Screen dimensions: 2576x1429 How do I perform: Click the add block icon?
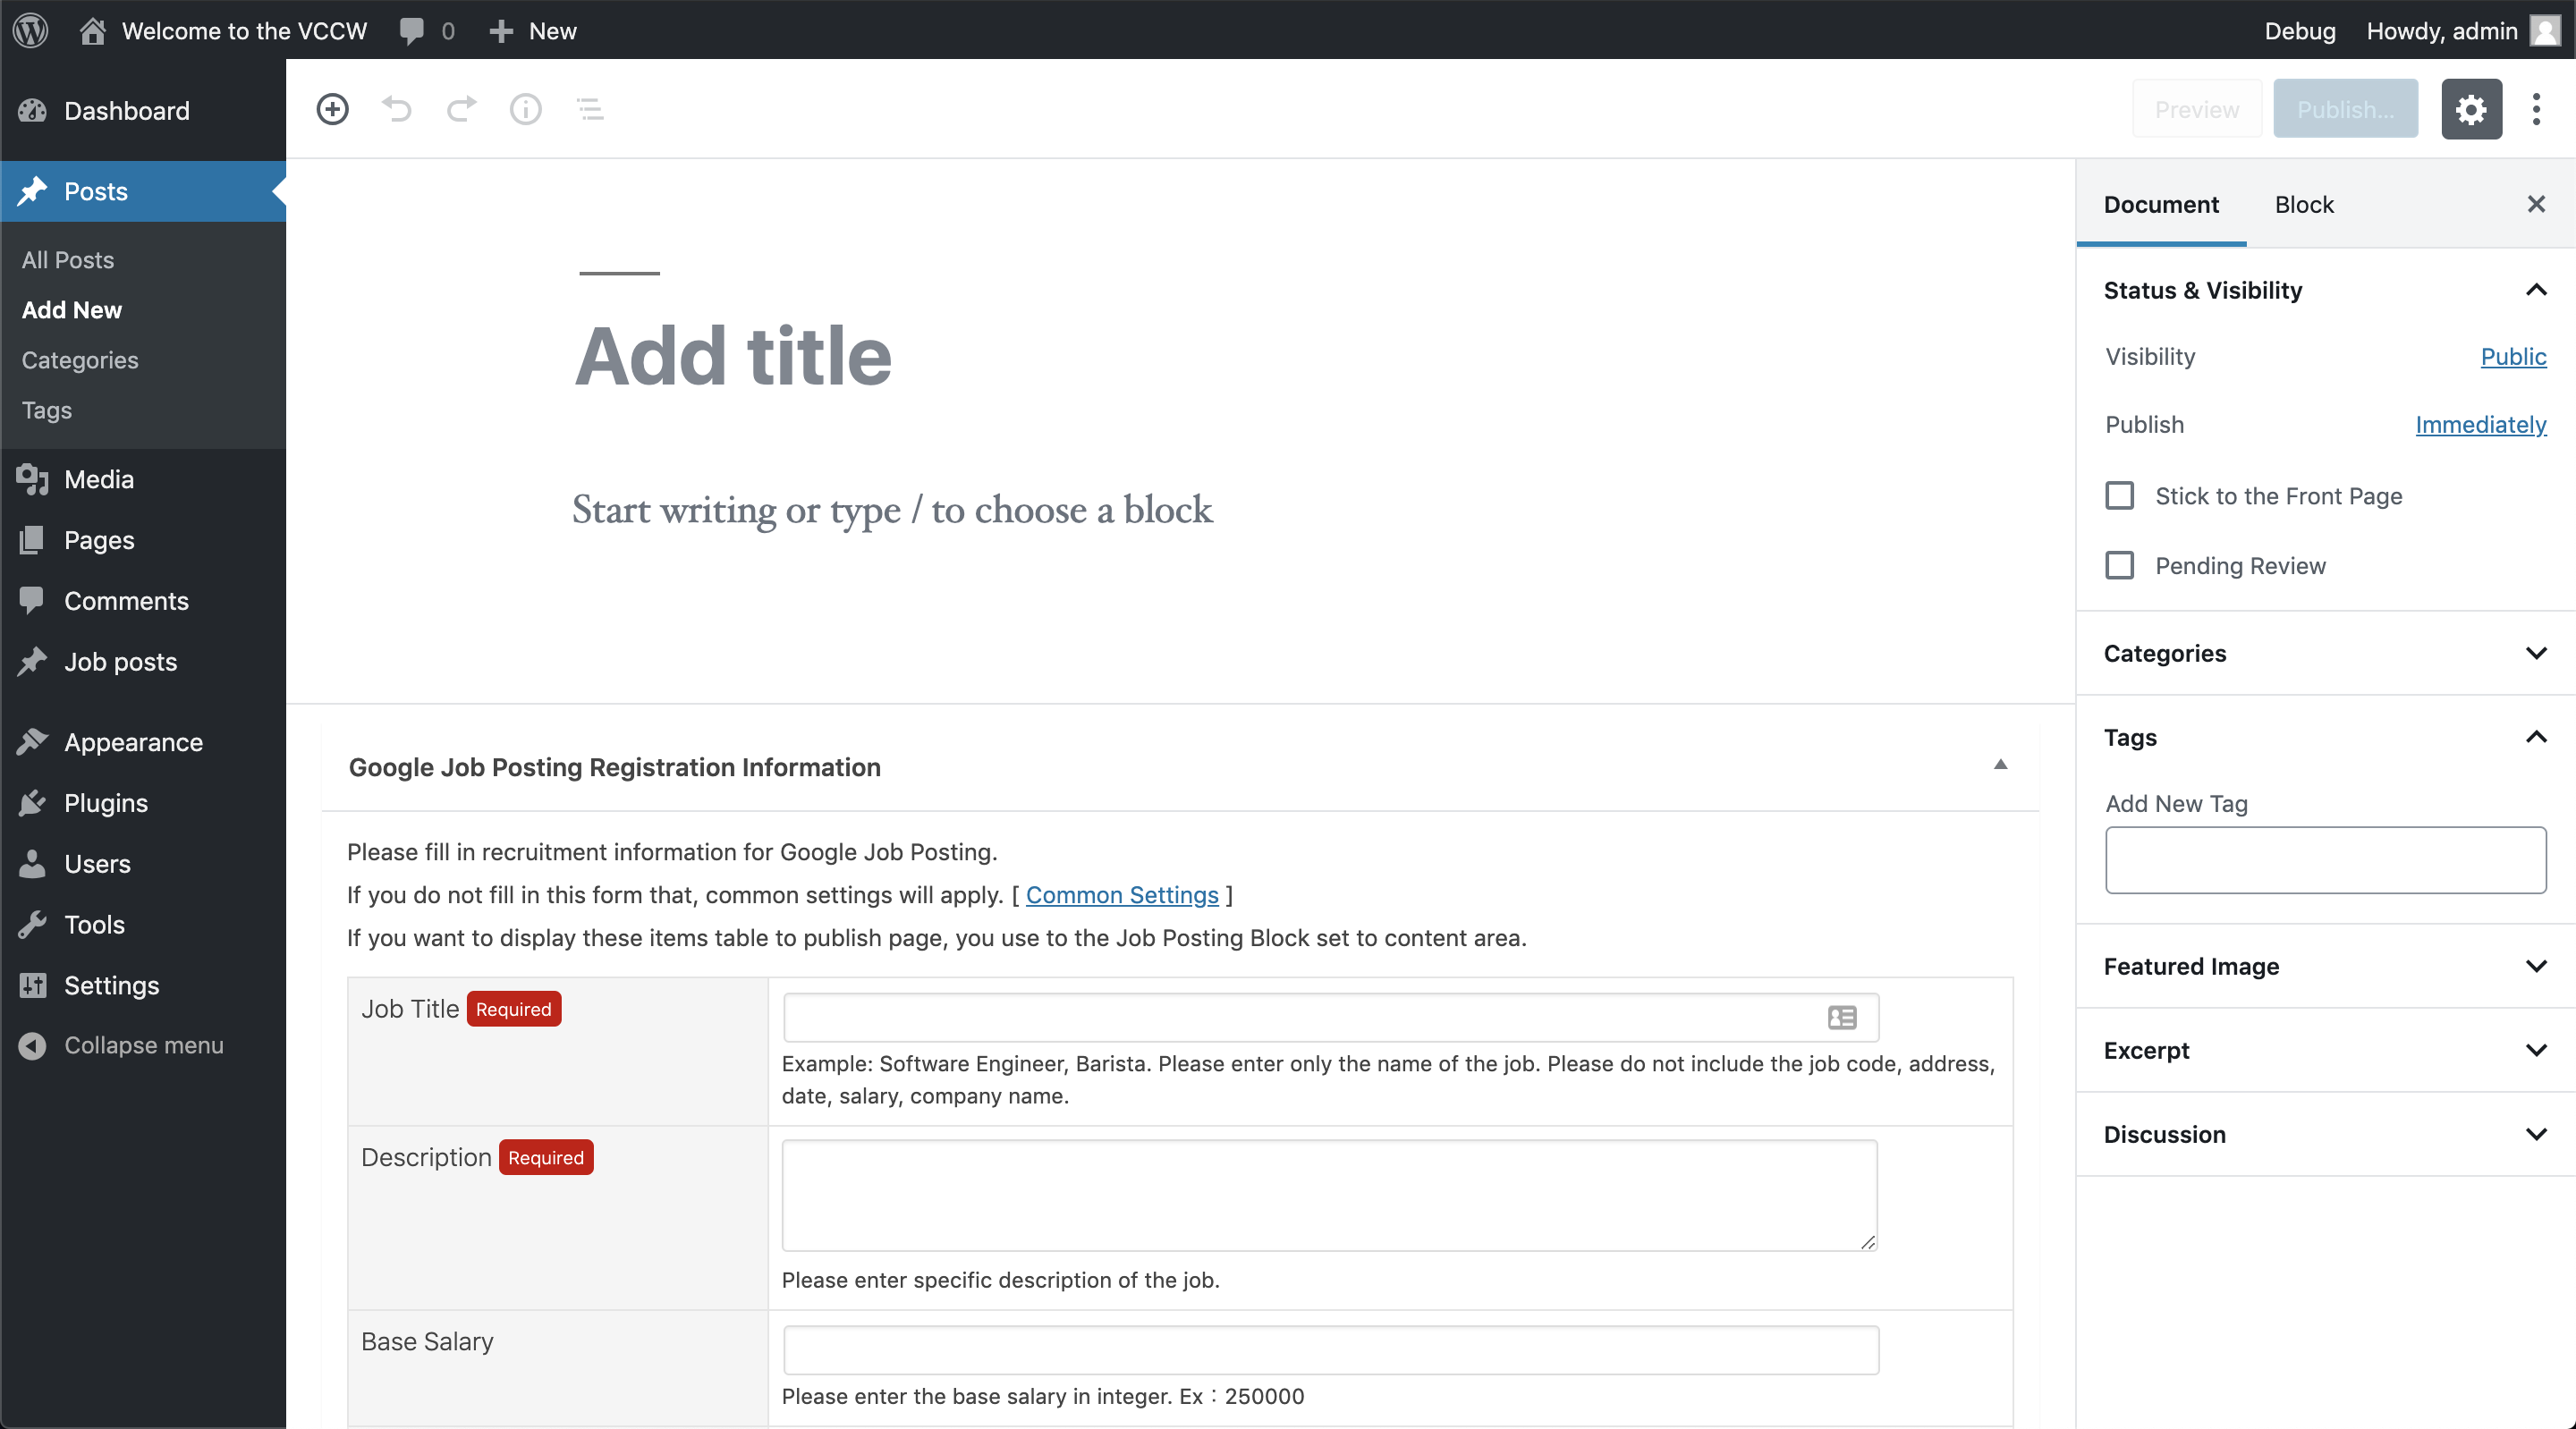tap(333, 109)
